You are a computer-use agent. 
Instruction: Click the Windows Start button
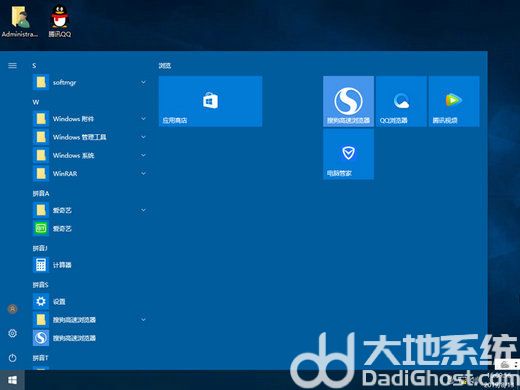[12, 380]
